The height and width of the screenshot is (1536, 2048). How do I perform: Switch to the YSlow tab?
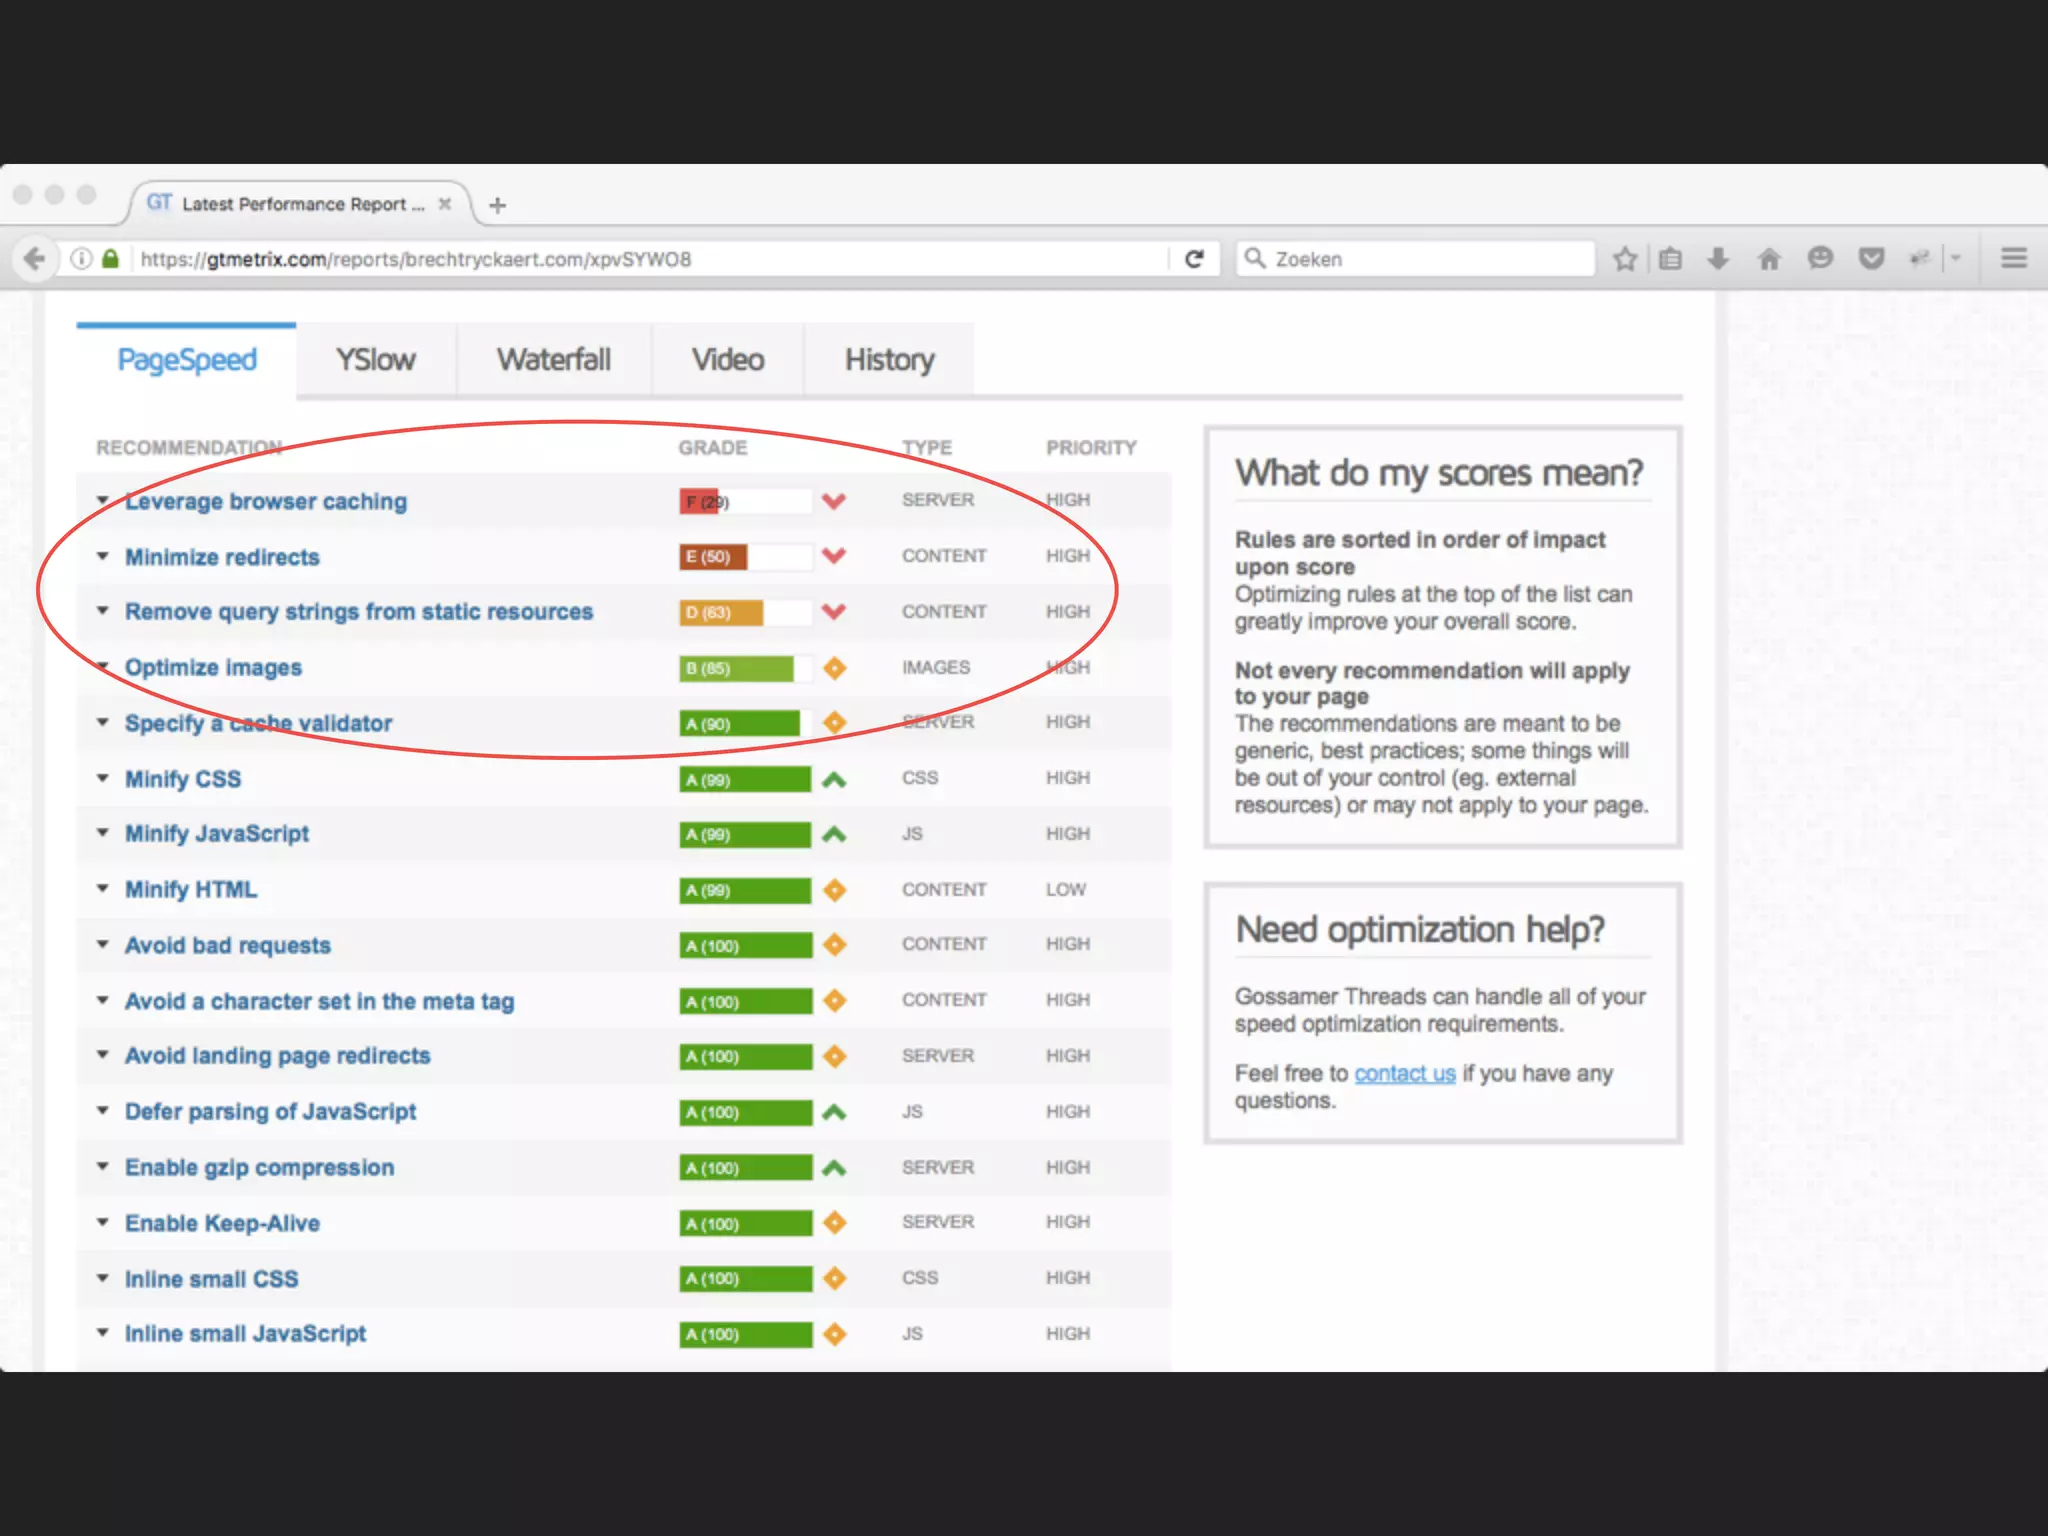point(375,360)
